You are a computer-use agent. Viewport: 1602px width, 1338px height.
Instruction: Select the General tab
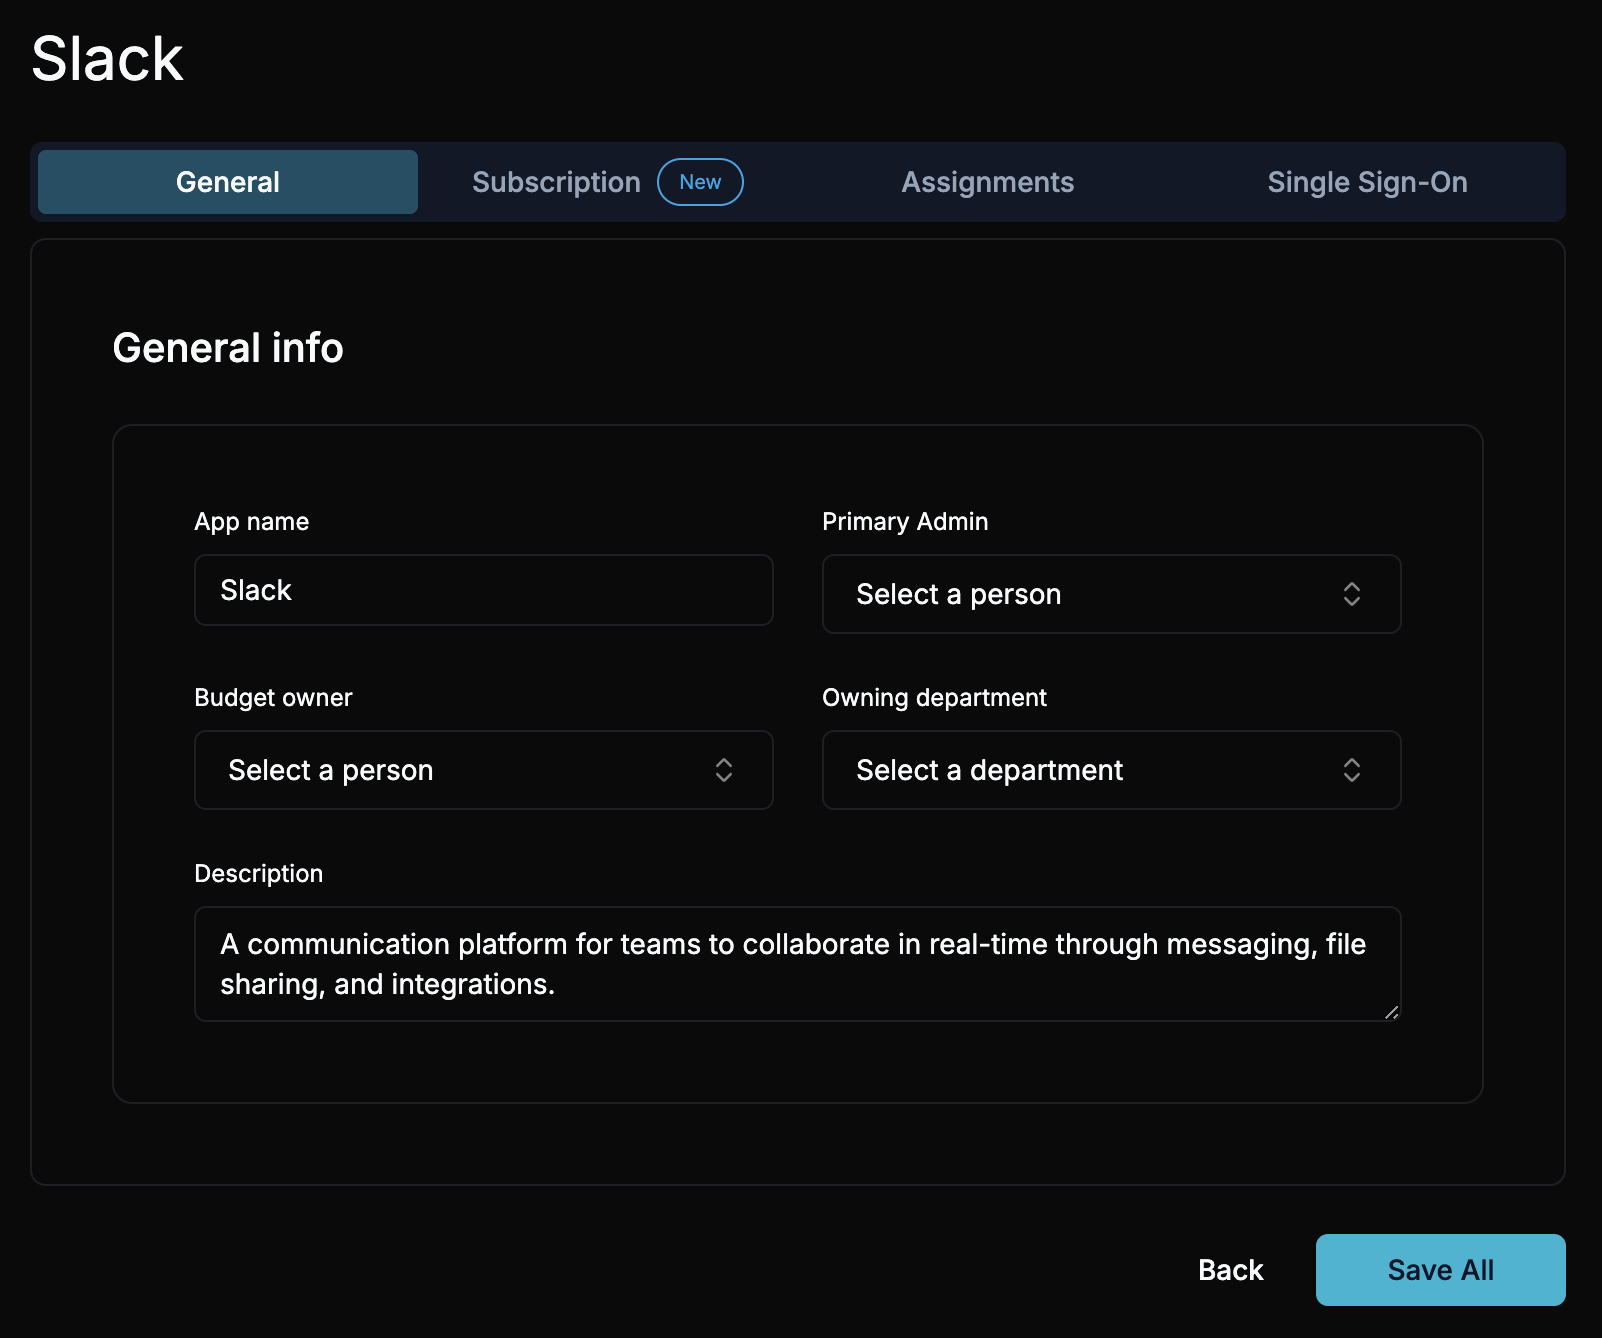227,182
